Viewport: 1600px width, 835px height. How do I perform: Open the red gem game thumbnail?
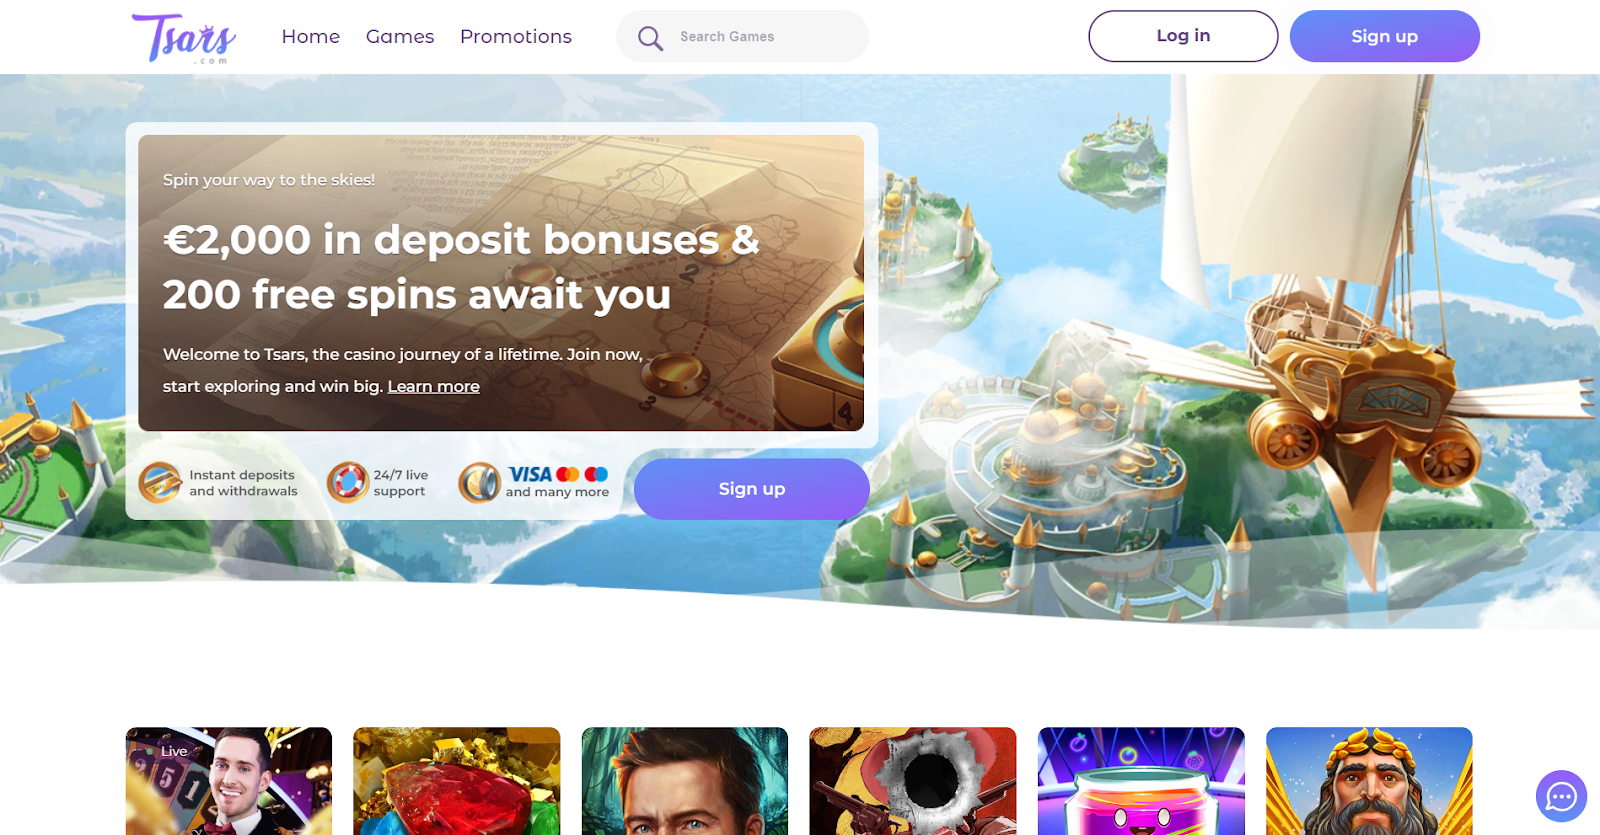pos(457,781)
